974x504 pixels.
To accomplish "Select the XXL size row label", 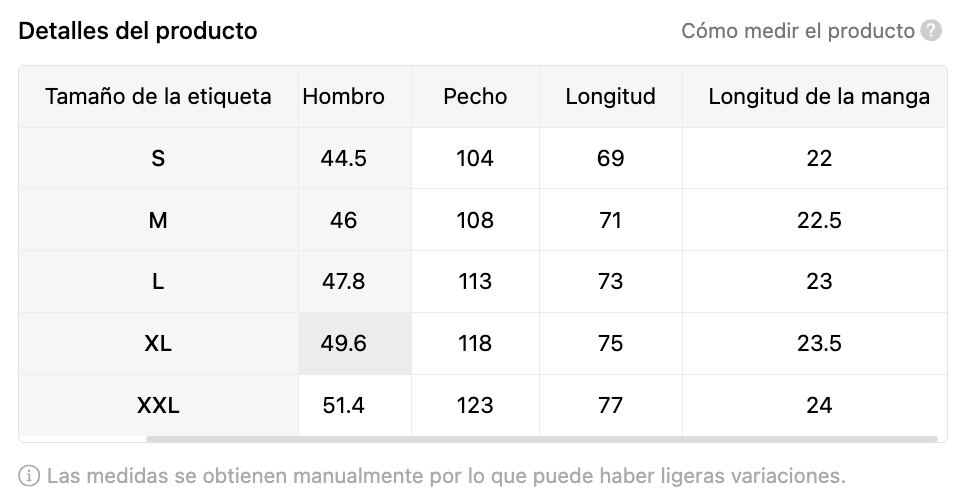I will 158,406.
